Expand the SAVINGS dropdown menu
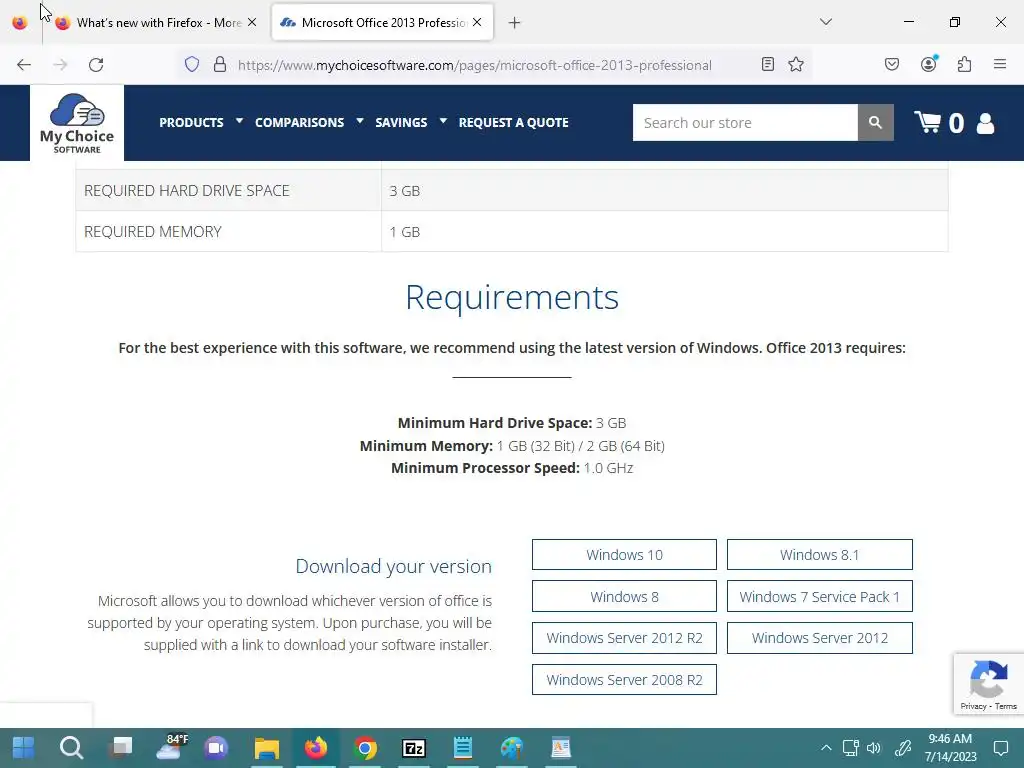Screen dimensions: 1024x768 point(411,122)
